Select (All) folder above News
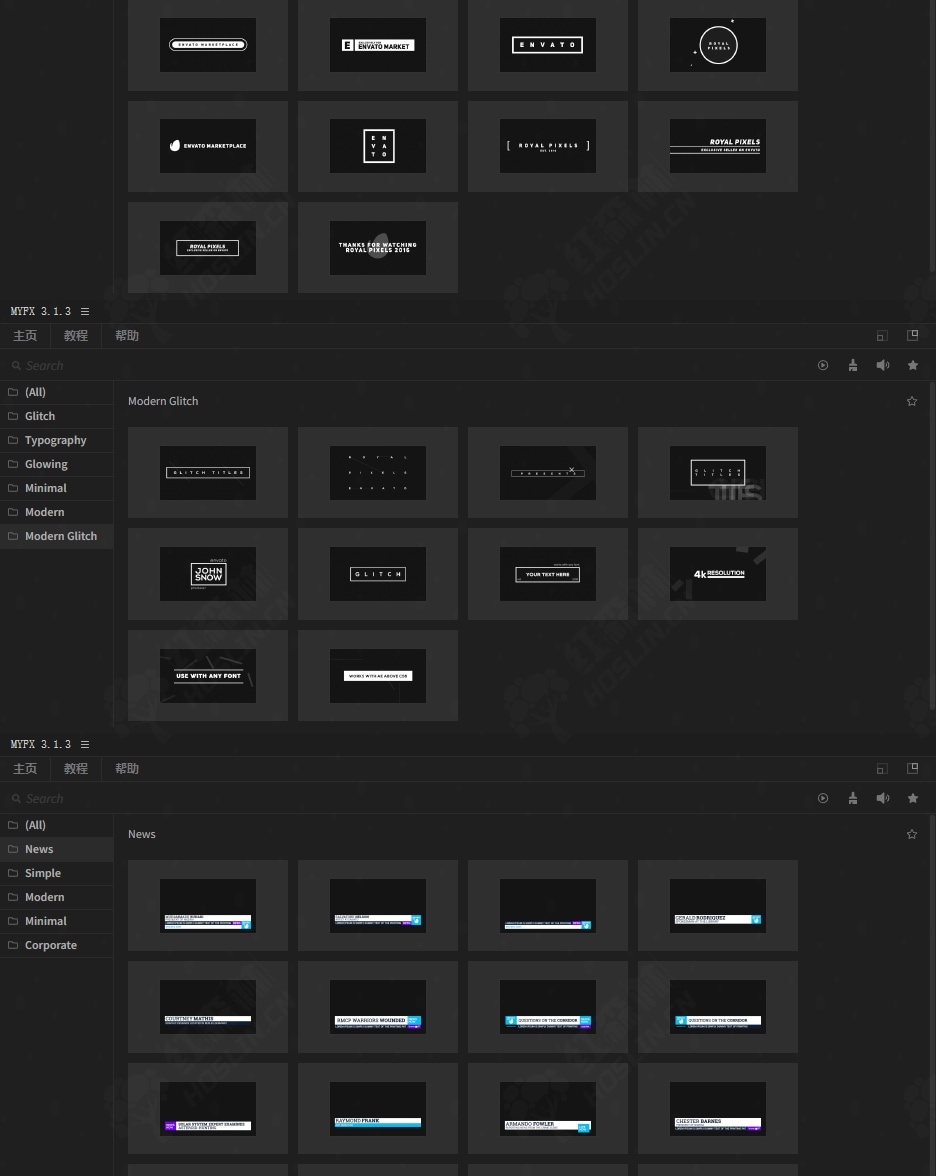The height and width of the screenshot is (1176, 936). click(x=56, y=824)
